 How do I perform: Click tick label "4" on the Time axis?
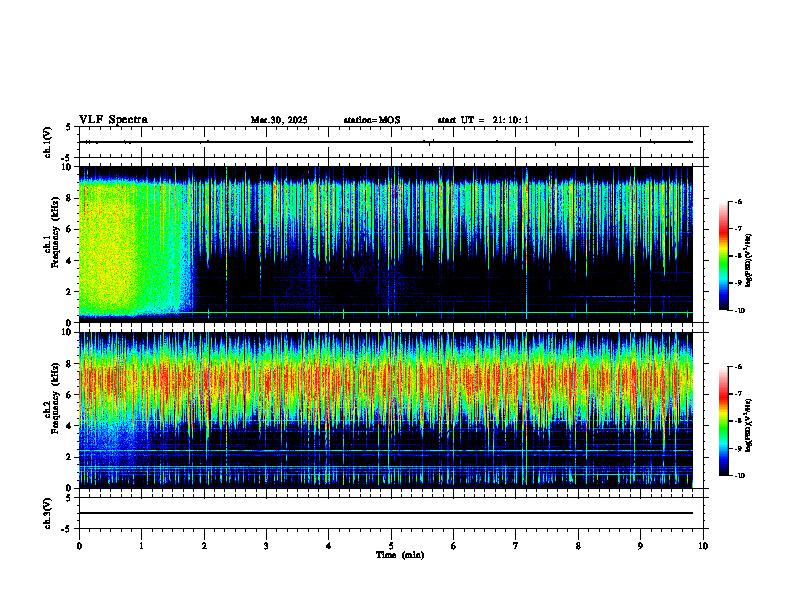tap(328, 546)
